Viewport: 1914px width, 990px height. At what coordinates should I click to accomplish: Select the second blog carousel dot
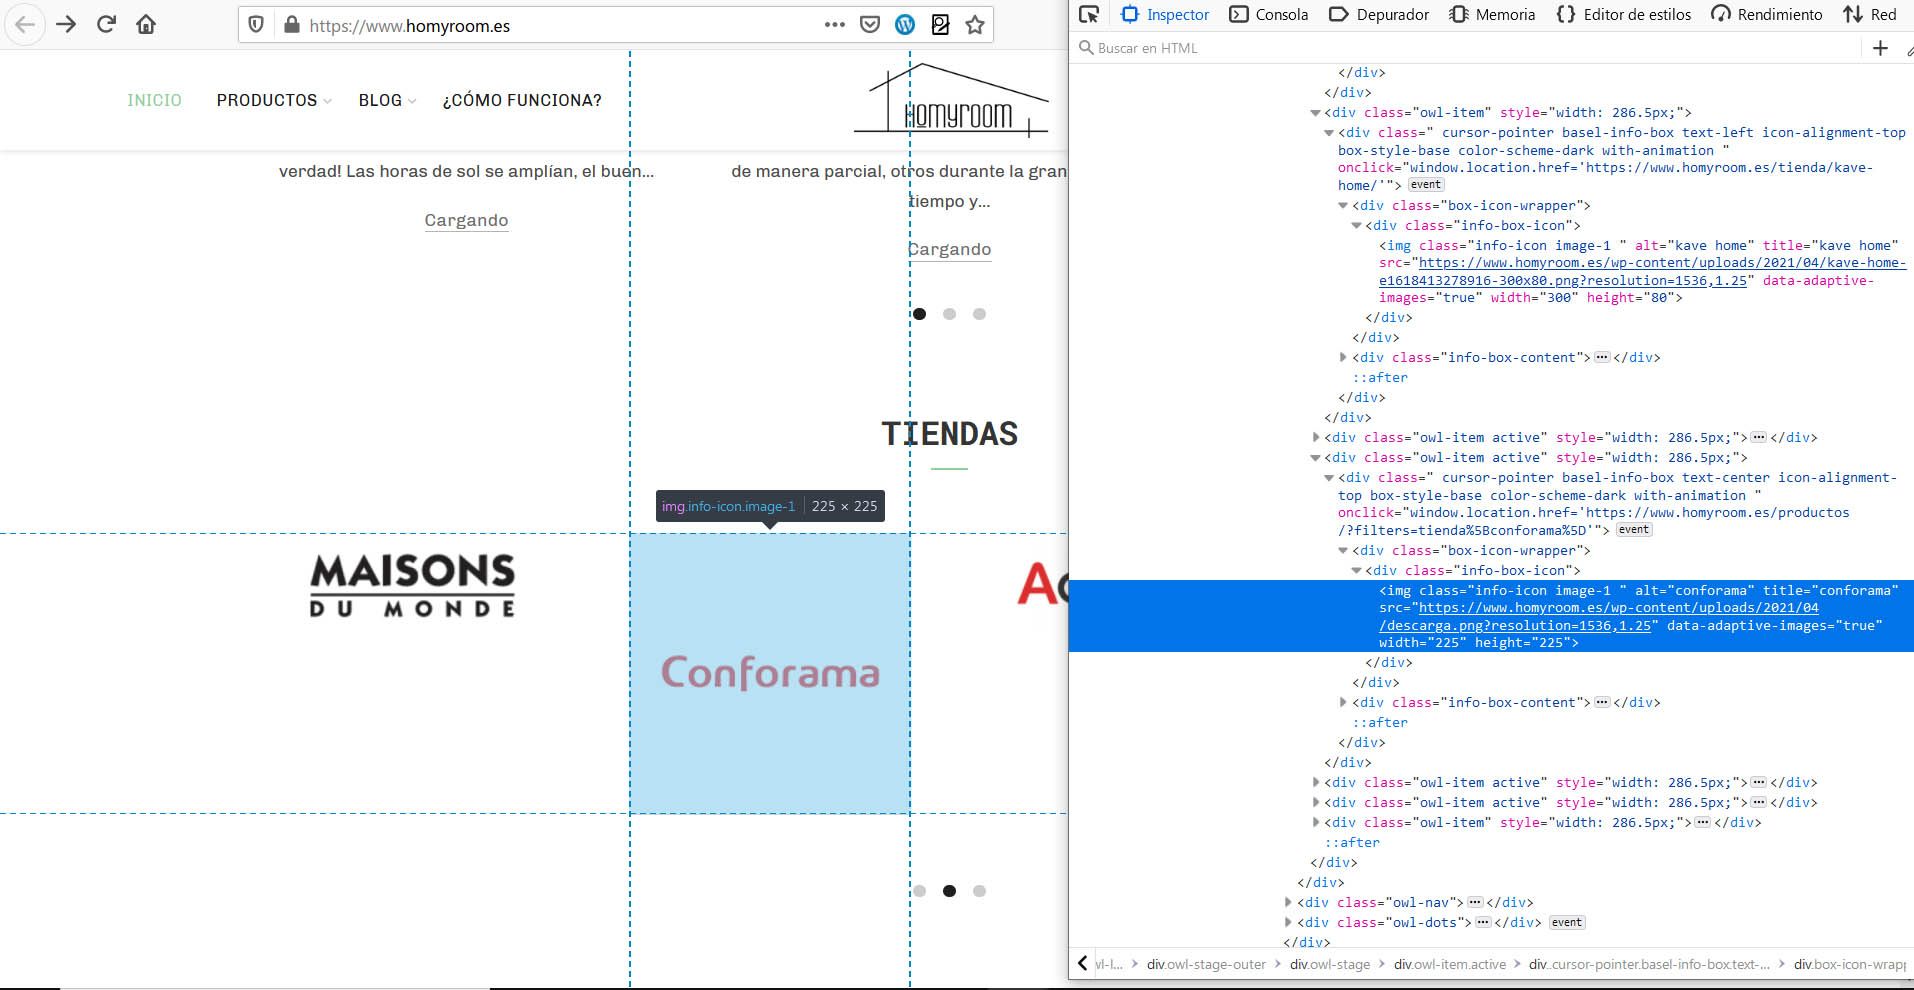pyautogui.click(x=949, y=314)
